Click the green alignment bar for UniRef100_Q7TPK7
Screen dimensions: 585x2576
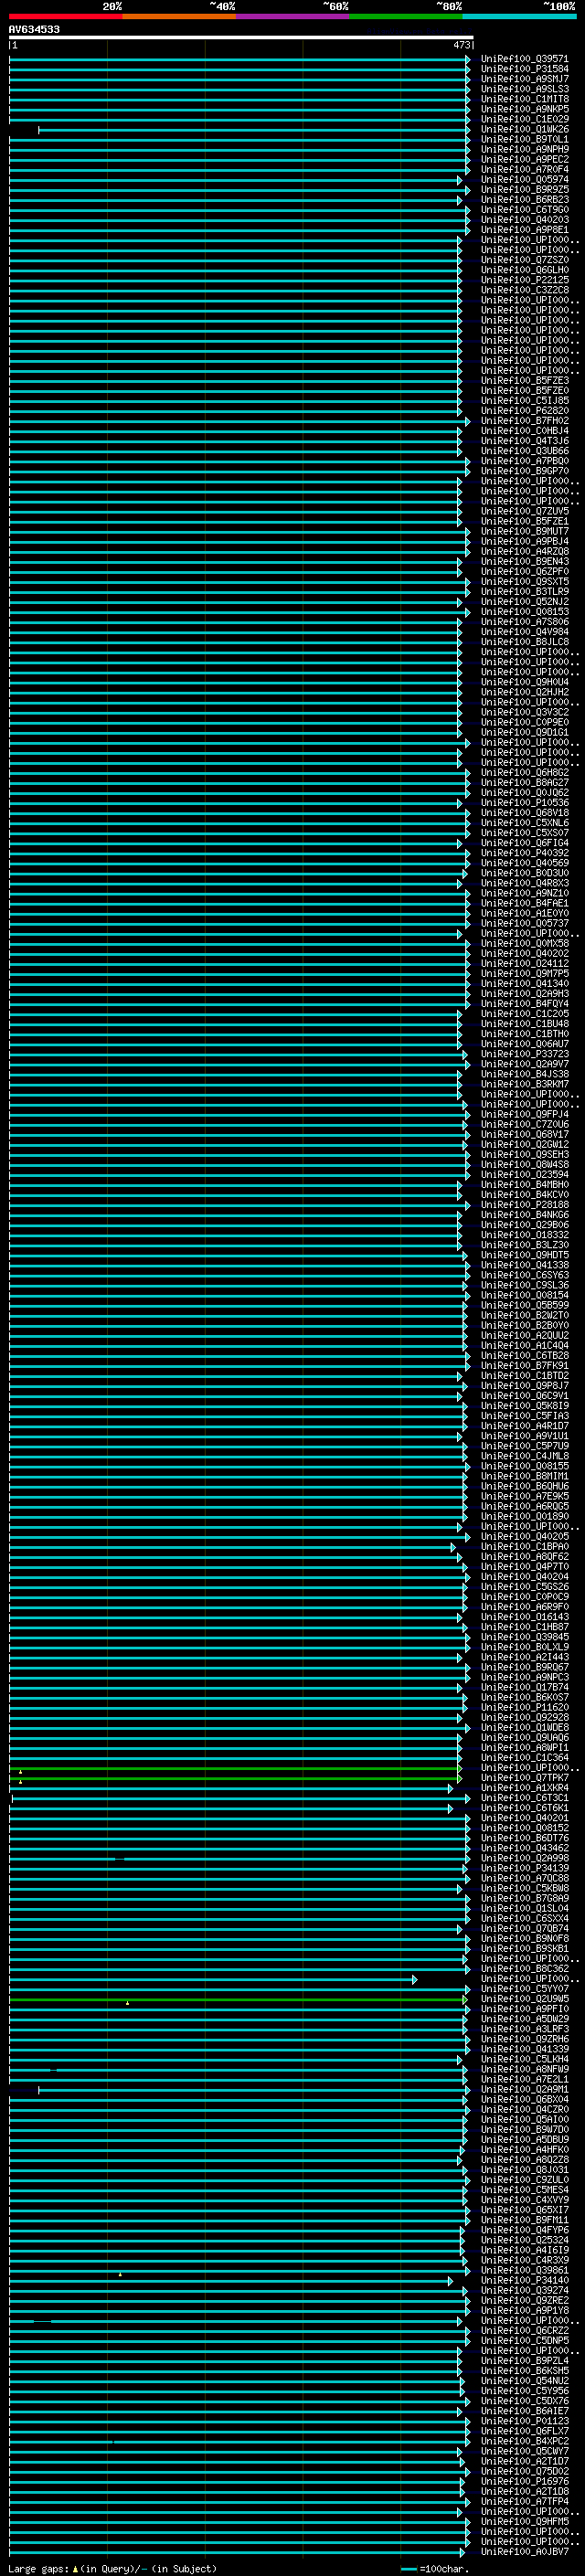tap(236, 1778)
